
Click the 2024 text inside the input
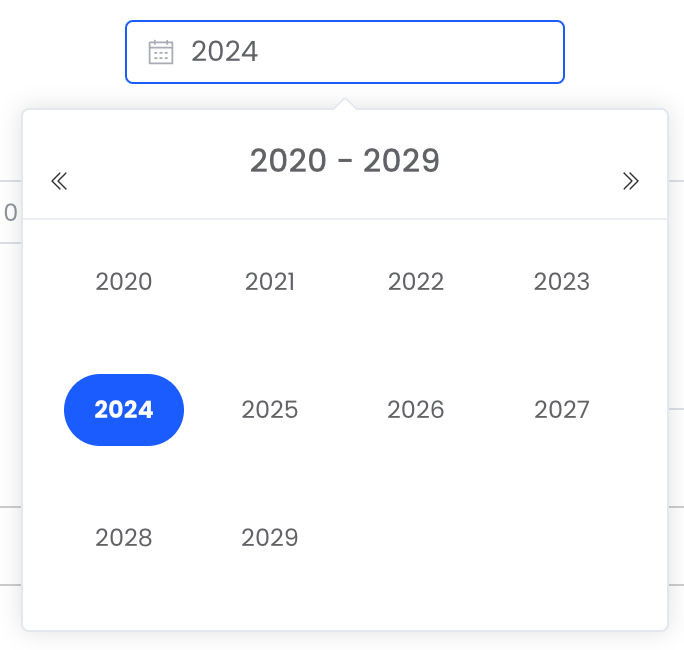pyautogui.click(x=225, y=51)
